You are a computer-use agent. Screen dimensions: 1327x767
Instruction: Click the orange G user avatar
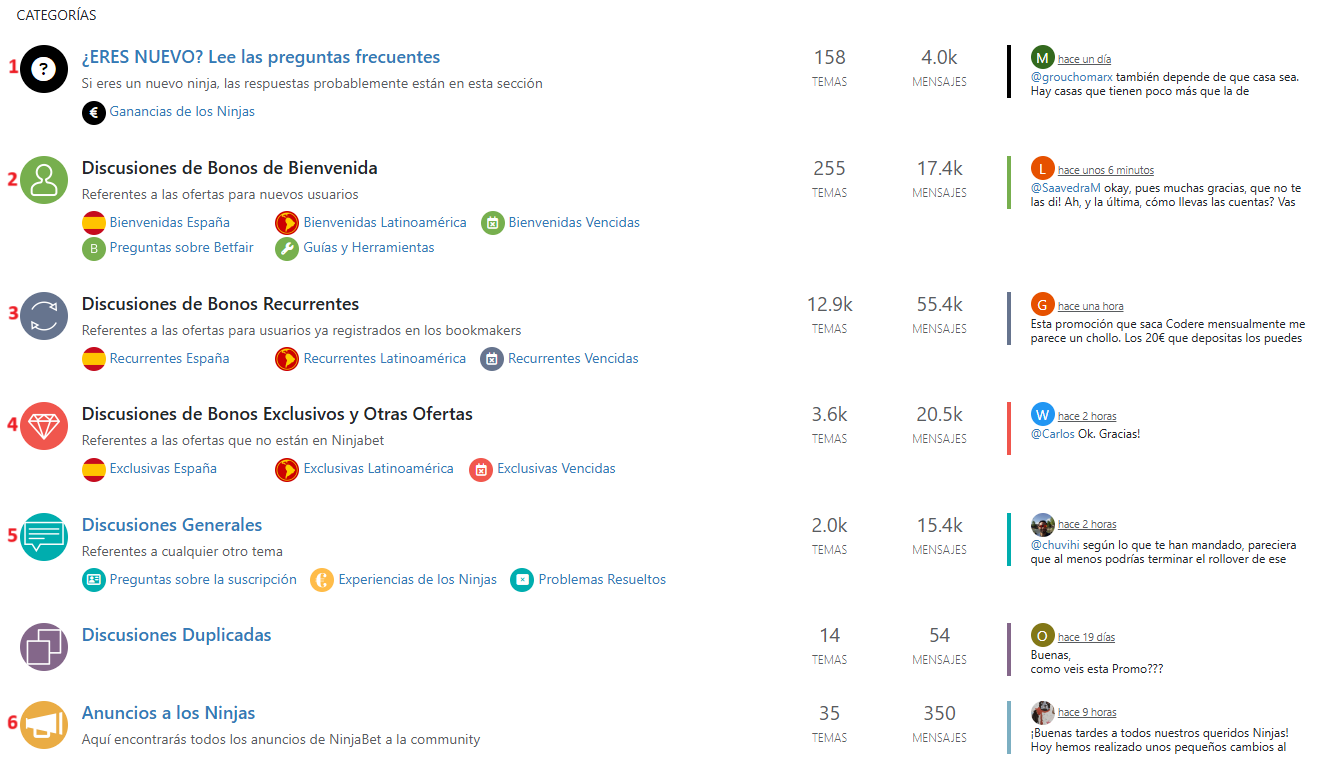coord(1043,304)
